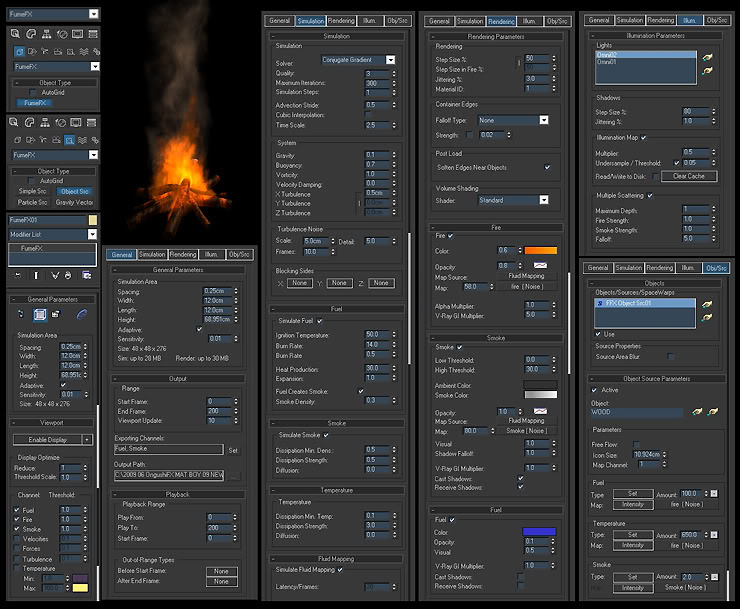Enable the Cubic Interpolation checkbox
Image resolution: width=740 pixels, height=609 pixels.
(368, 115)
